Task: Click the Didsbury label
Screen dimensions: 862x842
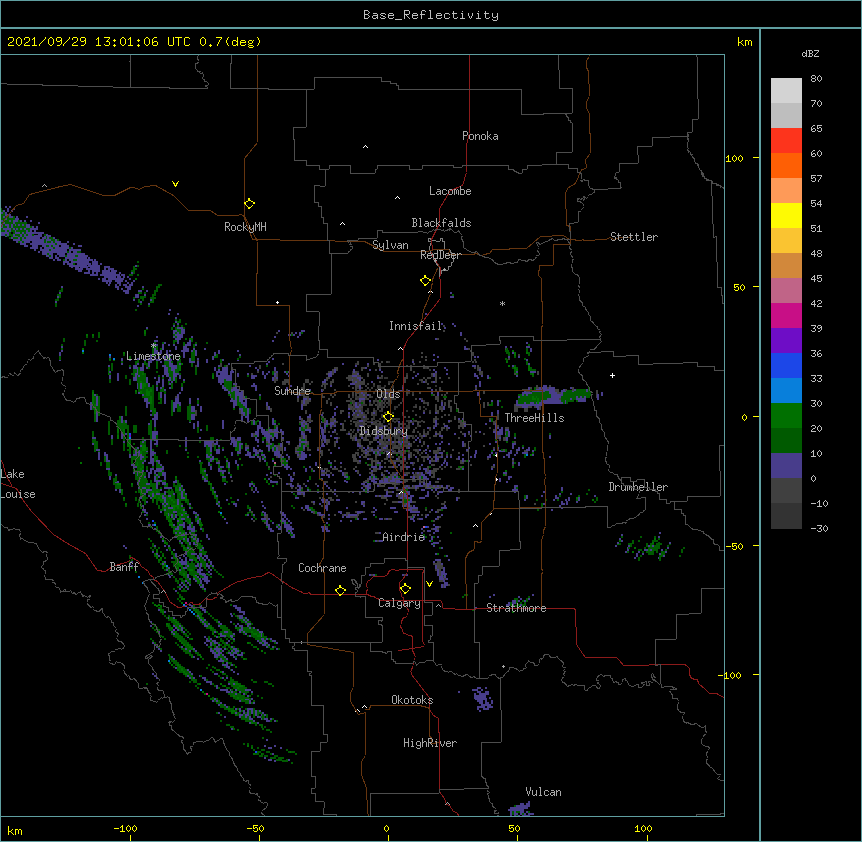Action: tap(384, 431)
